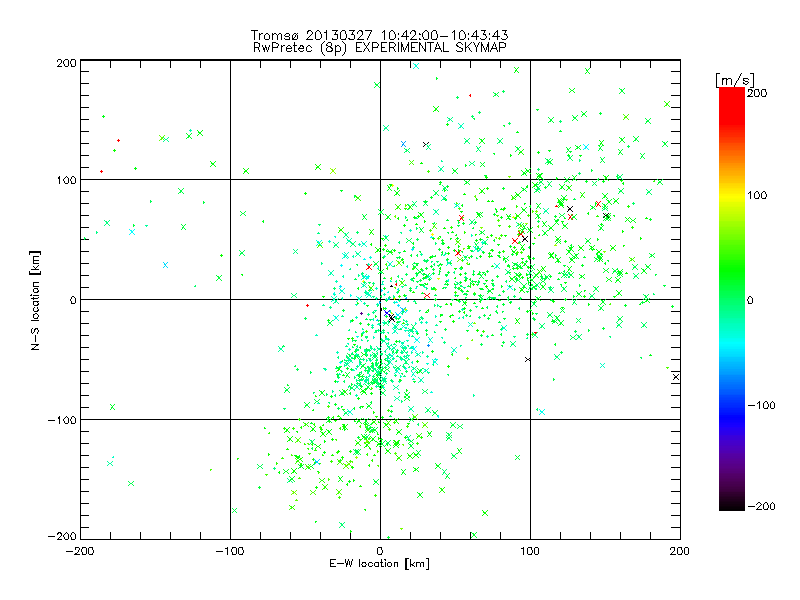
Task: Click the plot title 'Tromsø 20130327 10:42:00-10:43:43'
Action: (379, 35)
